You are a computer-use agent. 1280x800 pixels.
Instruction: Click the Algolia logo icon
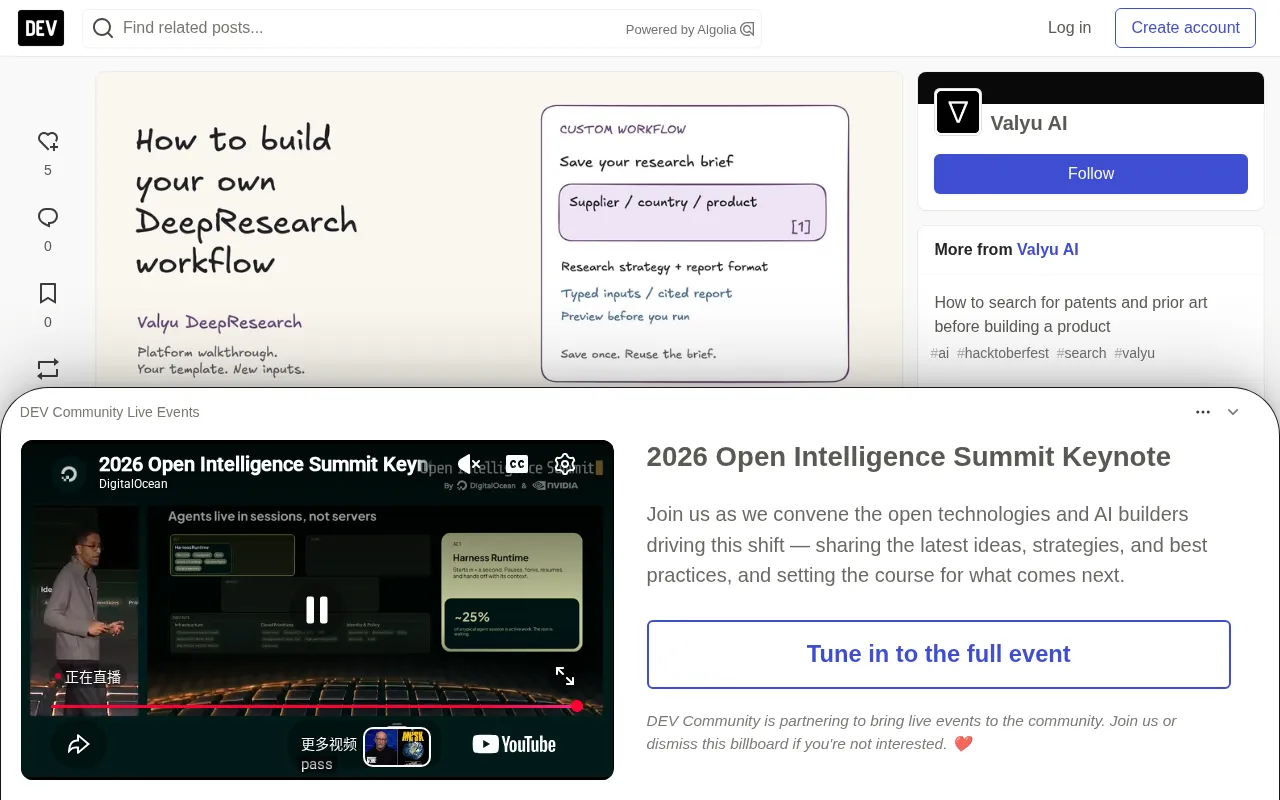[747, 29]
